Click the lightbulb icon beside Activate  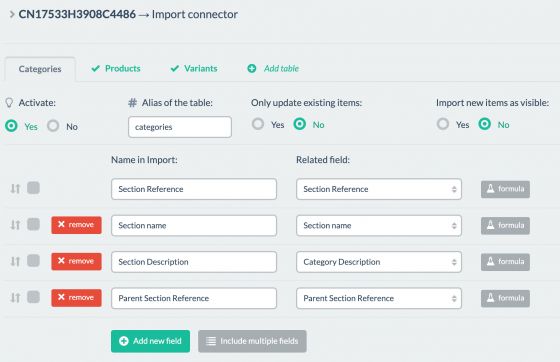[9, 103]
